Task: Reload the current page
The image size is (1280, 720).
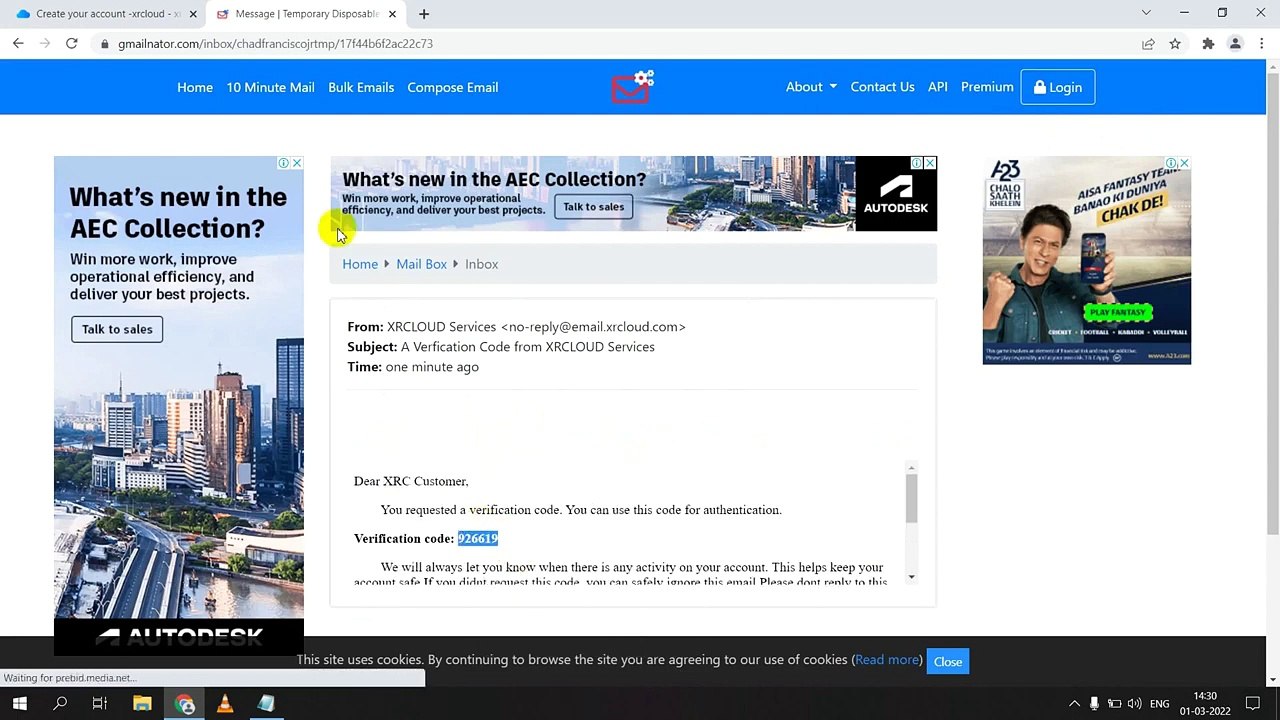Action: 72,43
